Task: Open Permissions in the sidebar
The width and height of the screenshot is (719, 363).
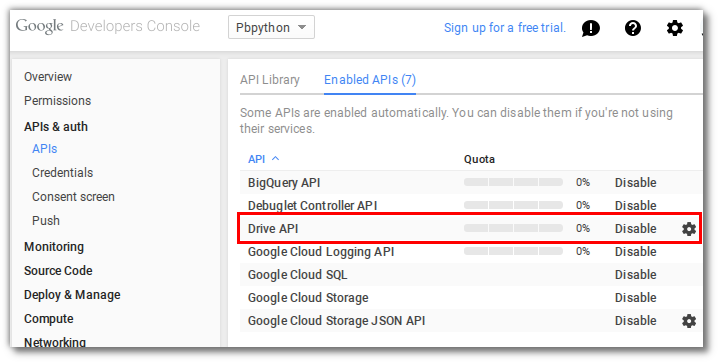Action: [57, 100]
